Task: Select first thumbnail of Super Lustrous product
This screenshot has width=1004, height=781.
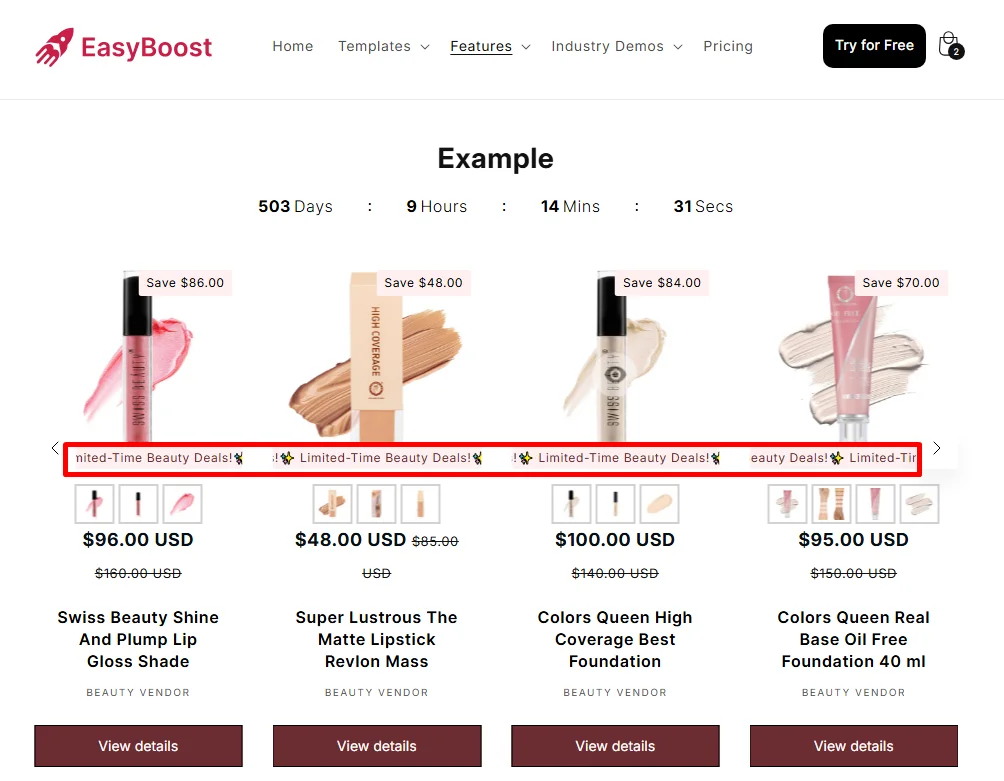Action: tap(333, 504)
